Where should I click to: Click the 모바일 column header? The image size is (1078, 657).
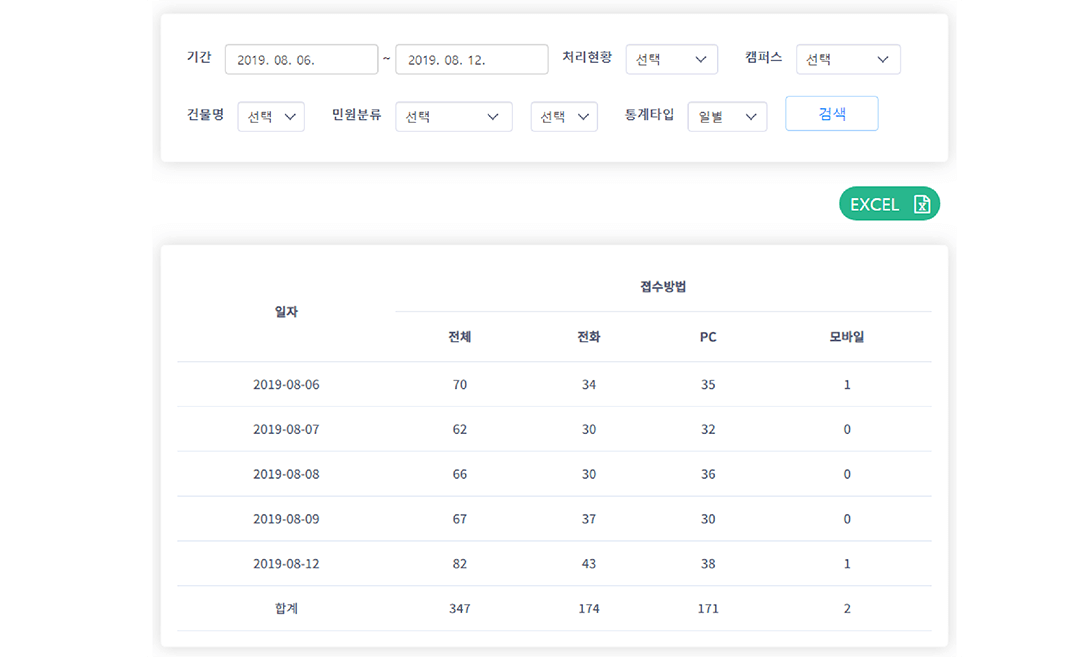tap(847, 337)
